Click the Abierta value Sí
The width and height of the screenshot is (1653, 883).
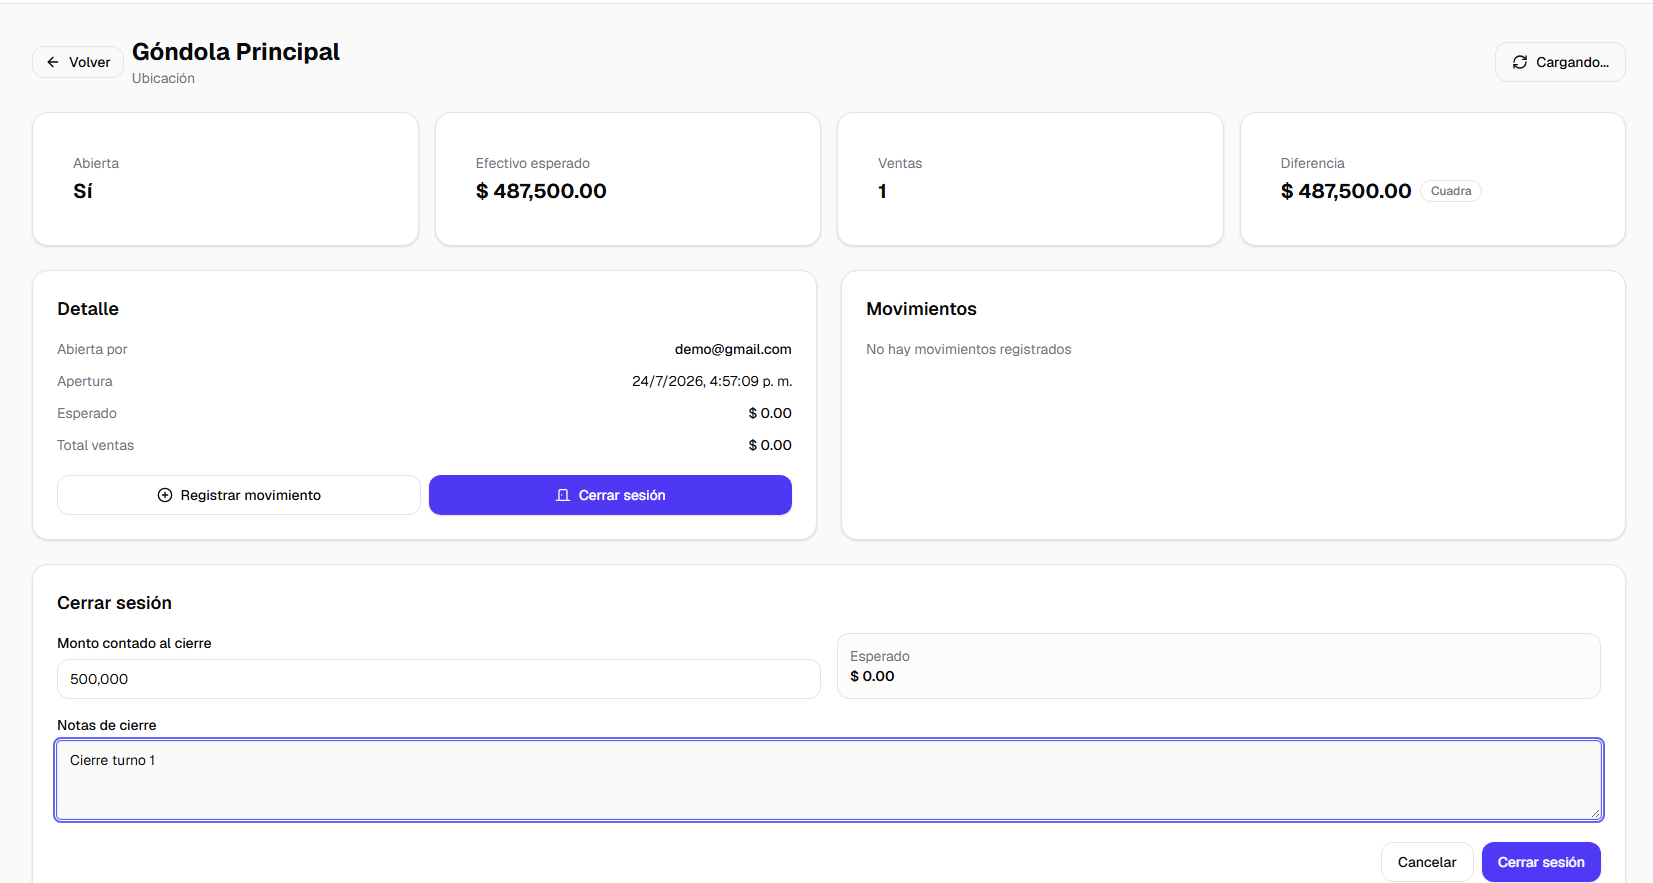[x=83, y=191]
